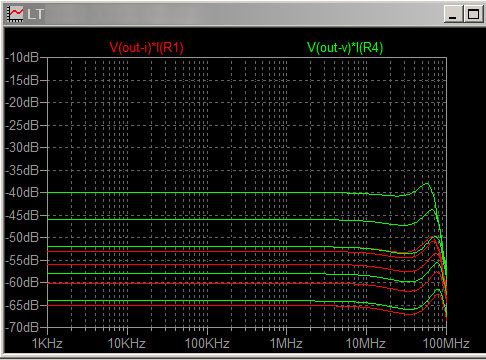486x360 pixels.
Task: Click the -25dB axis label
Action: (22, 125)
